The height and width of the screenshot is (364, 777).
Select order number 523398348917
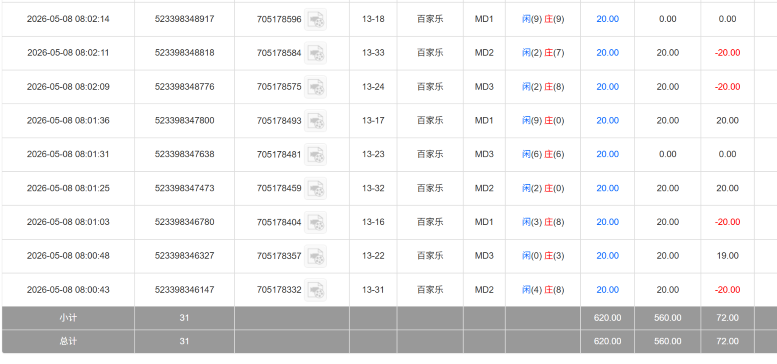(184, 19)
